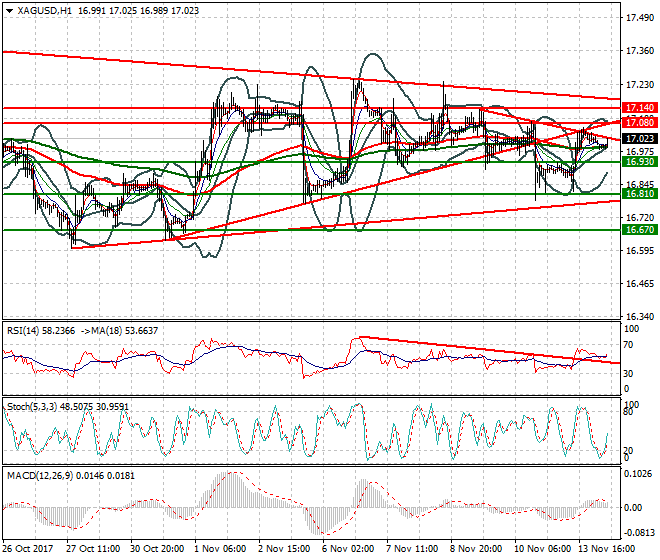Screen dimensions: 660x560
Task: Select the RSI scale level 70
Action: point(628,345)
